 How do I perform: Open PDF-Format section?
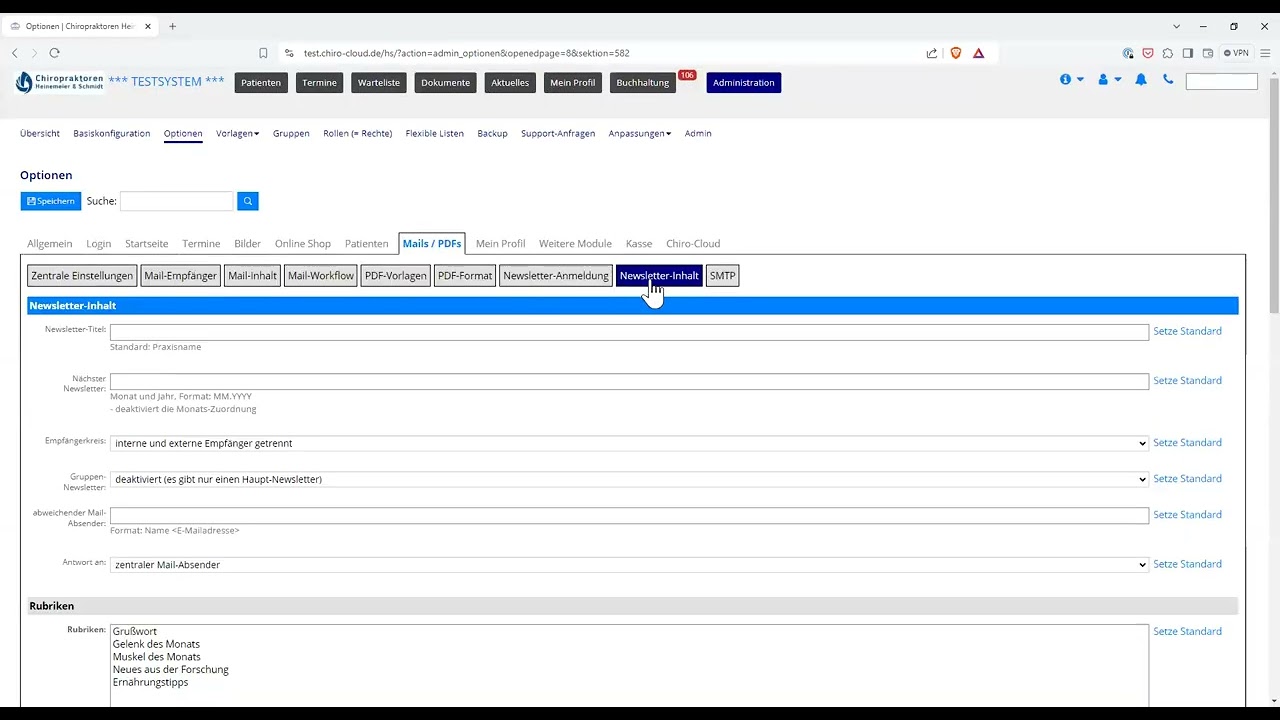pyautogui.click(x=465, y=276)
